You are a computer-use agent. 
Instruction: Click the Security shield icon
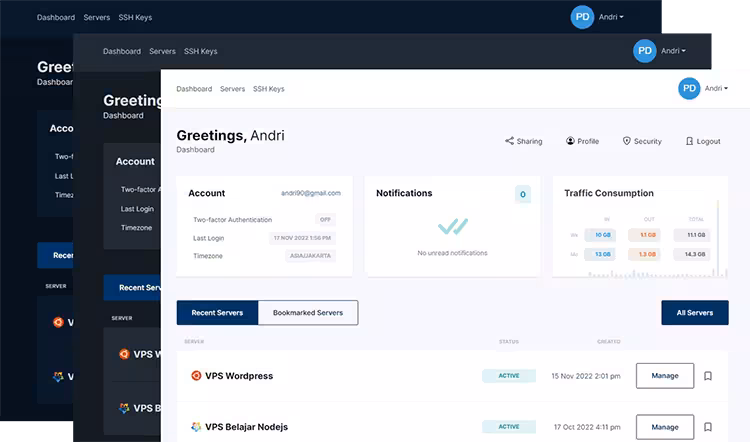[x=626, y=141]
